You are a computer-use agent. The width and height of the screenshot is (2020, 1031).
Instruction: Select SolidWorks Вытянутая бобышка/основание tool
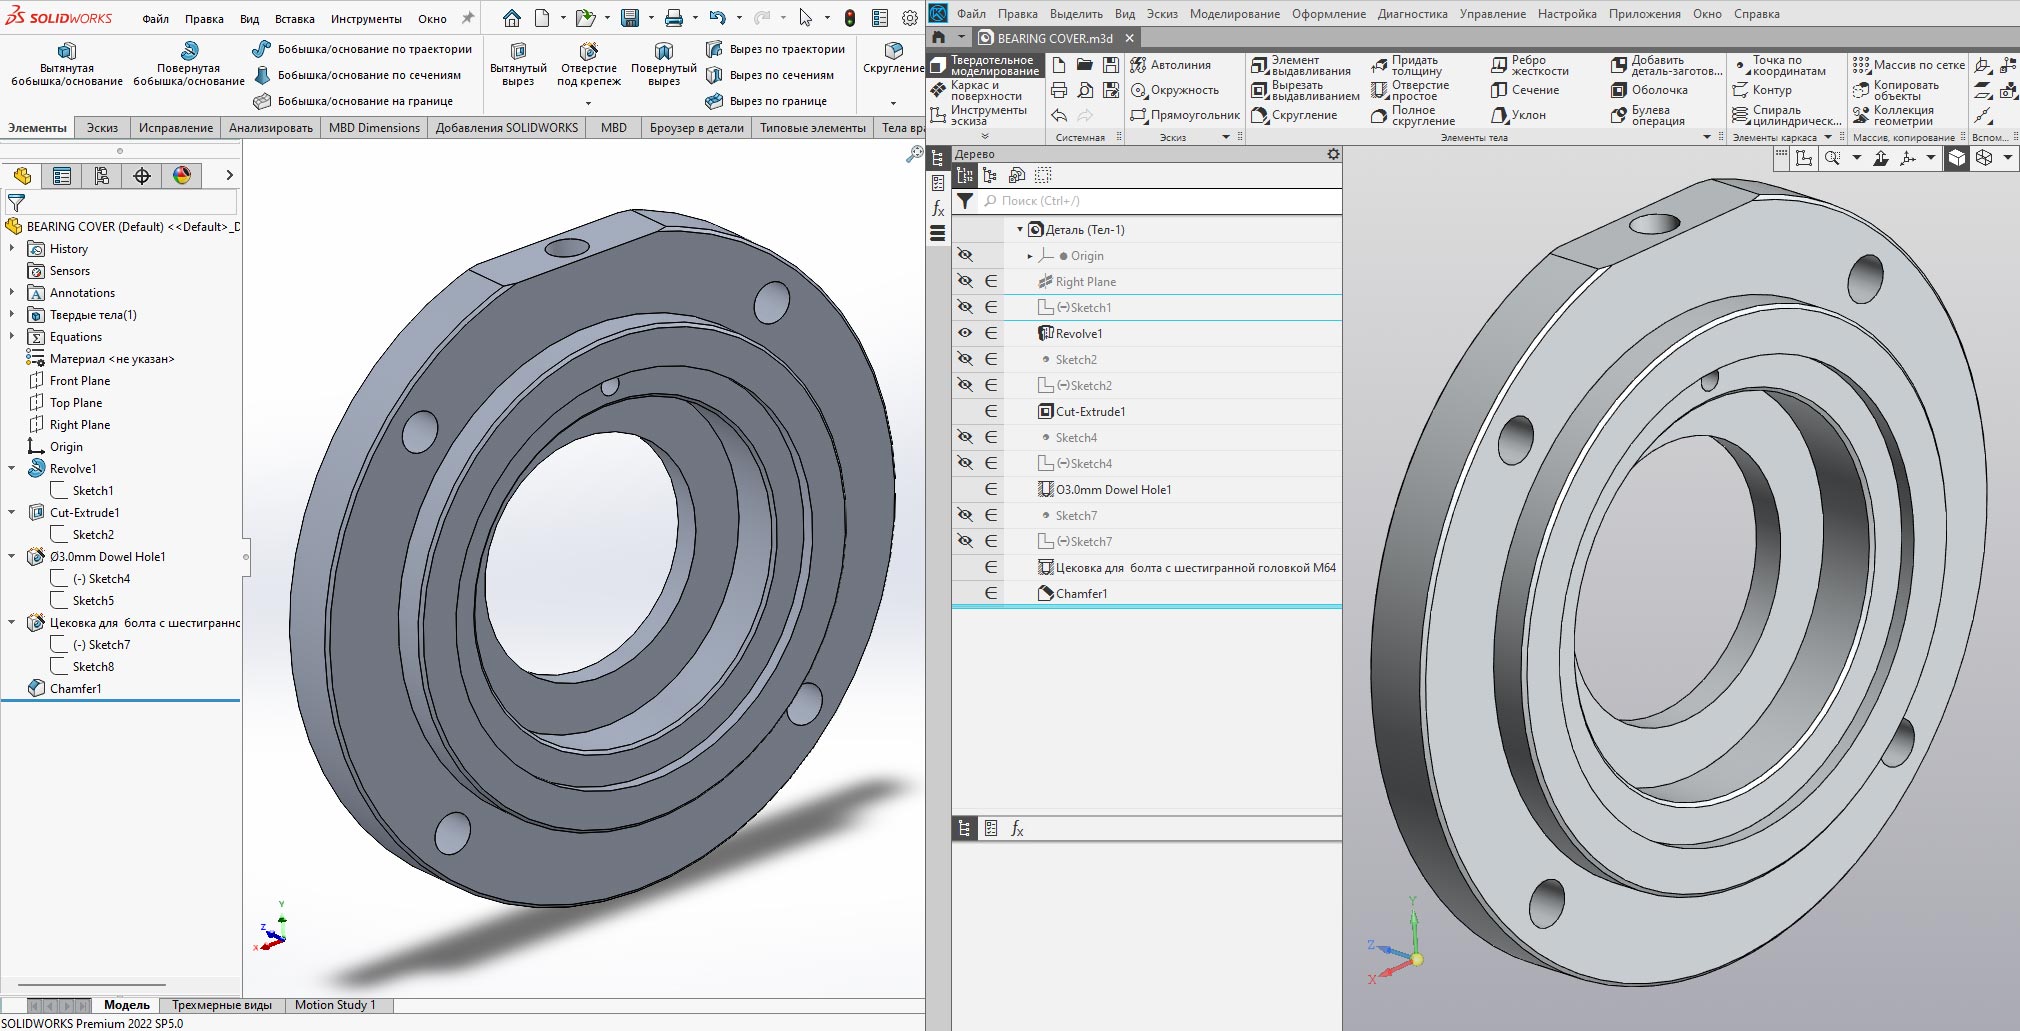click(x=66, y=64)
